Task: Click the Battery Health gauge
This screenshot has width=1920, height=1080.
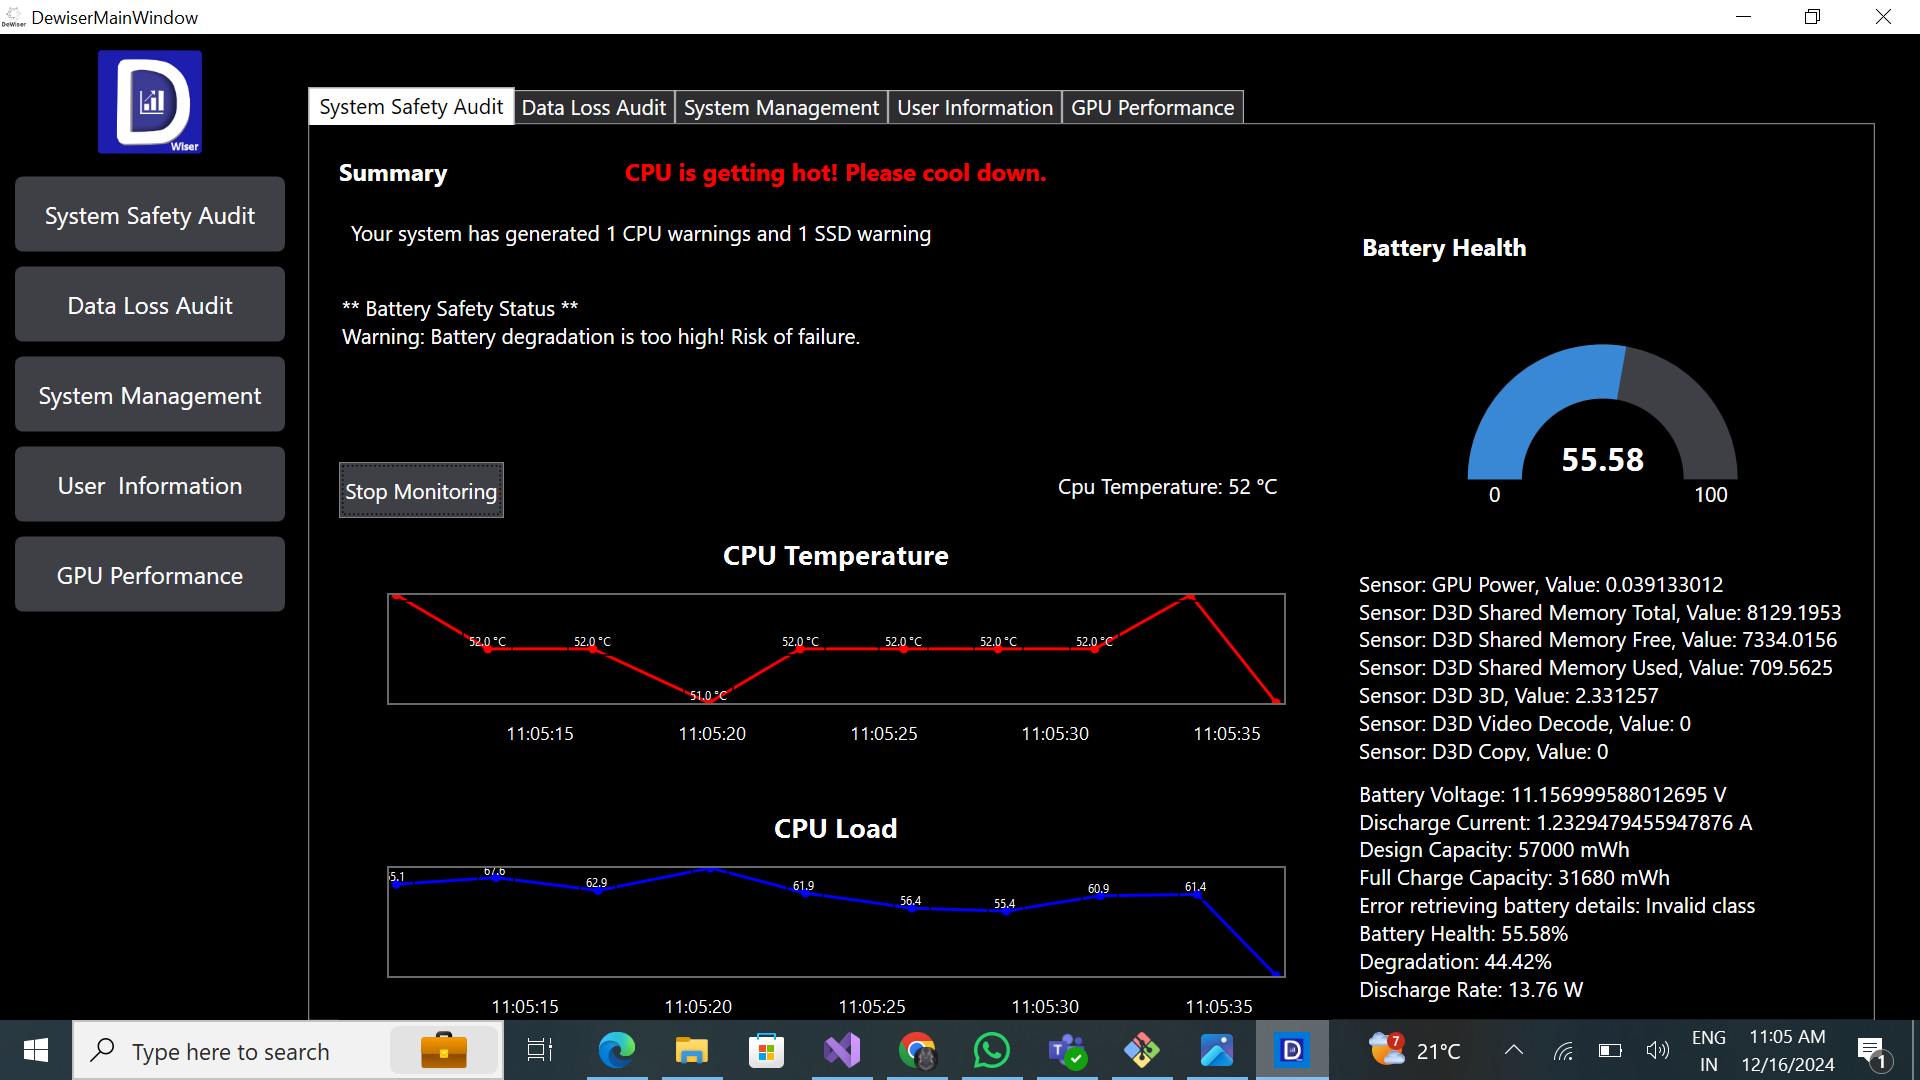Action: 1602,420
